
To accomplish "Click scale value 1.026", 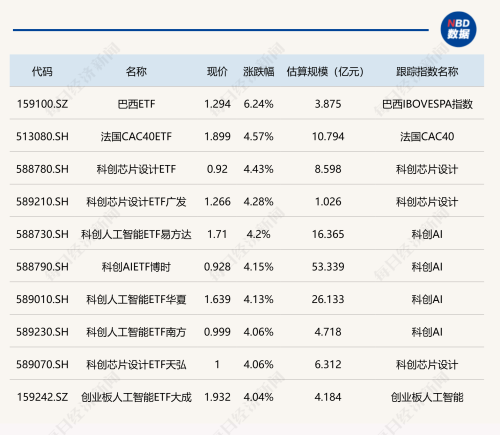I will [x=328, y=202].
